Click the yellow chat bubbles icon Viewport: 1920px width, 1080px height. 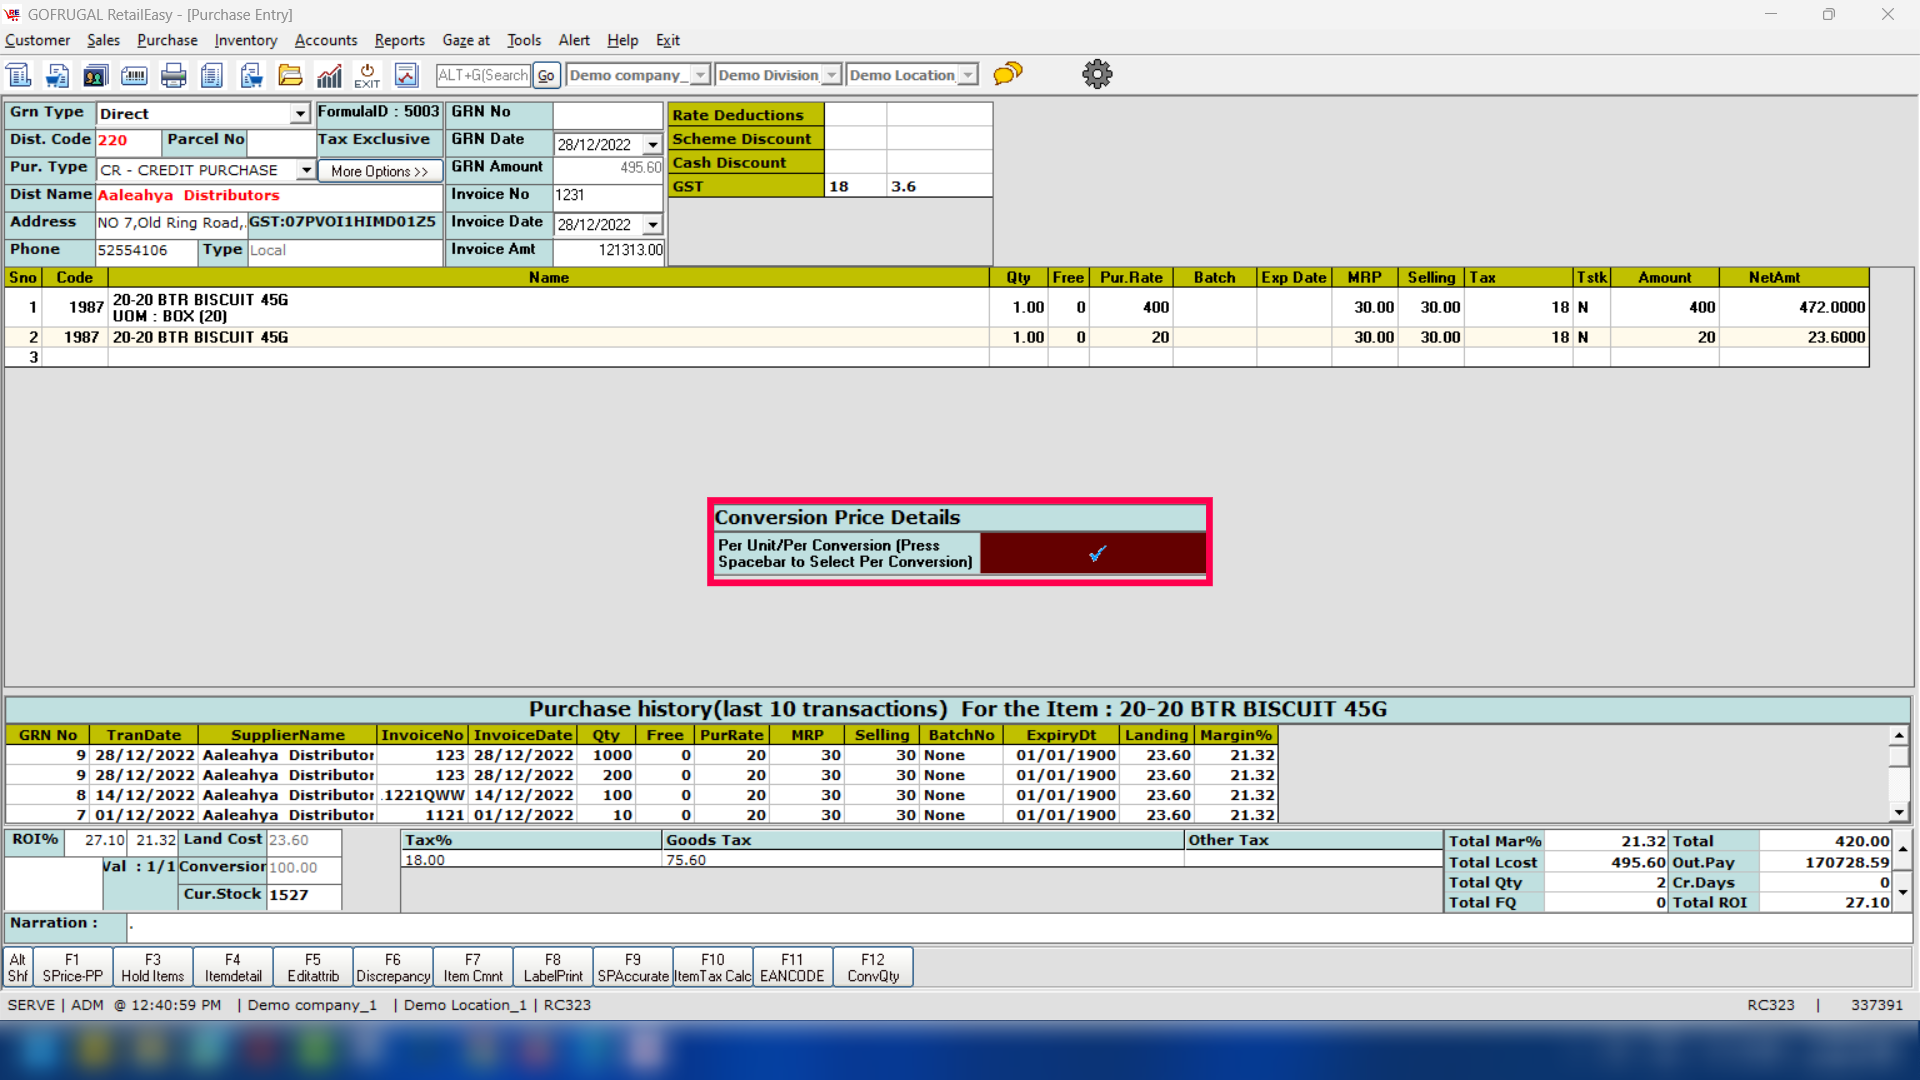pos(1008,74)
